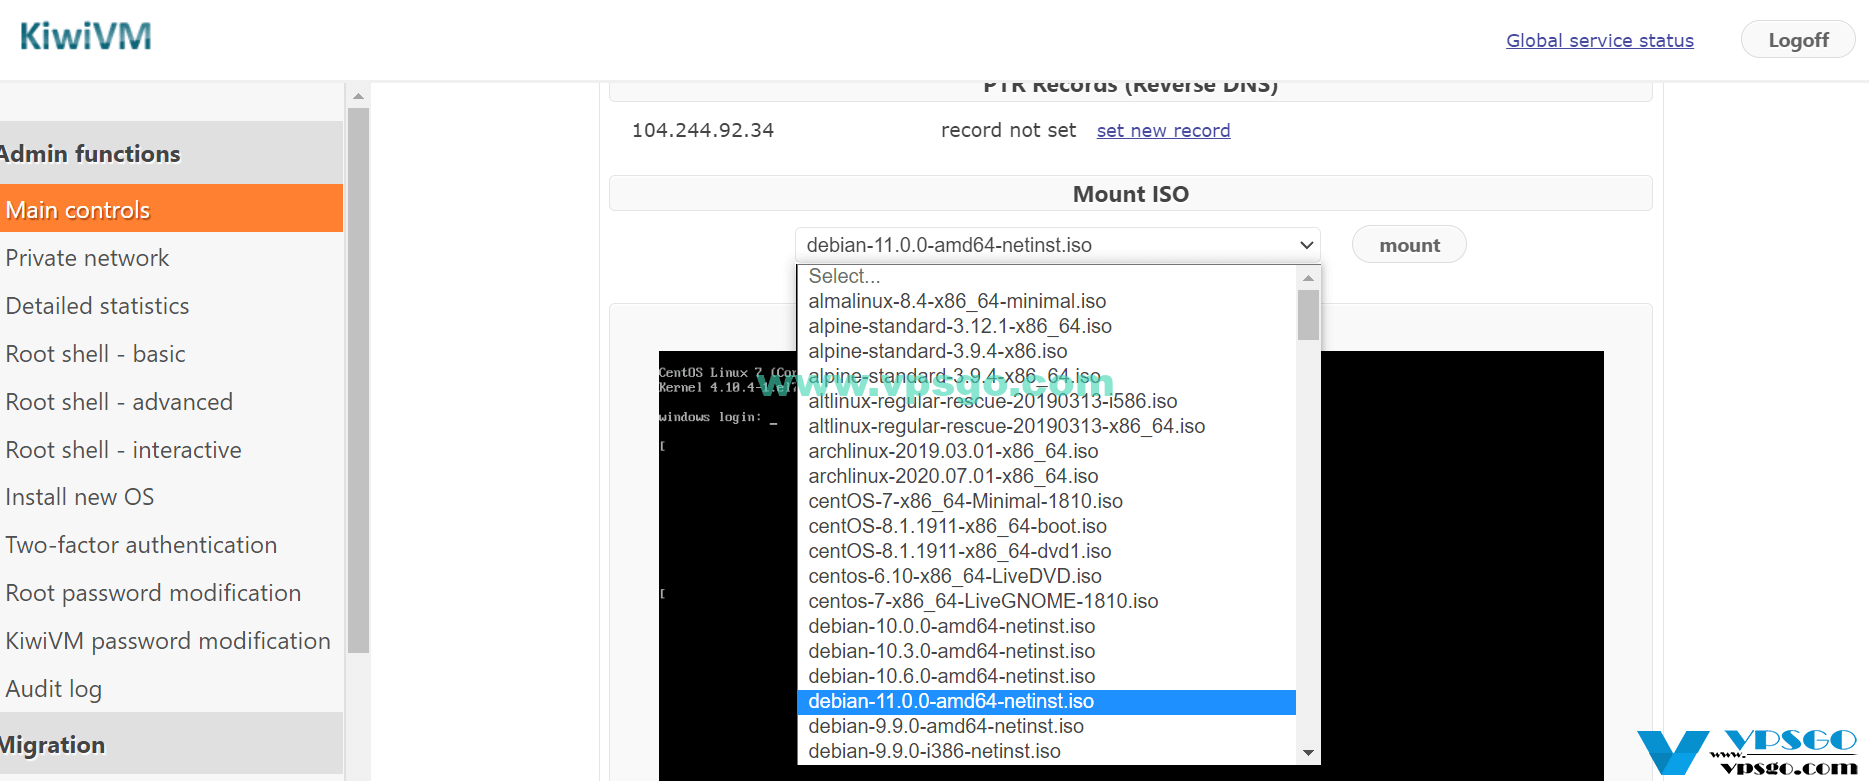
Task: Select debian-10.3.0-amd64-netinst.iso option
Action: (1047, 651)
